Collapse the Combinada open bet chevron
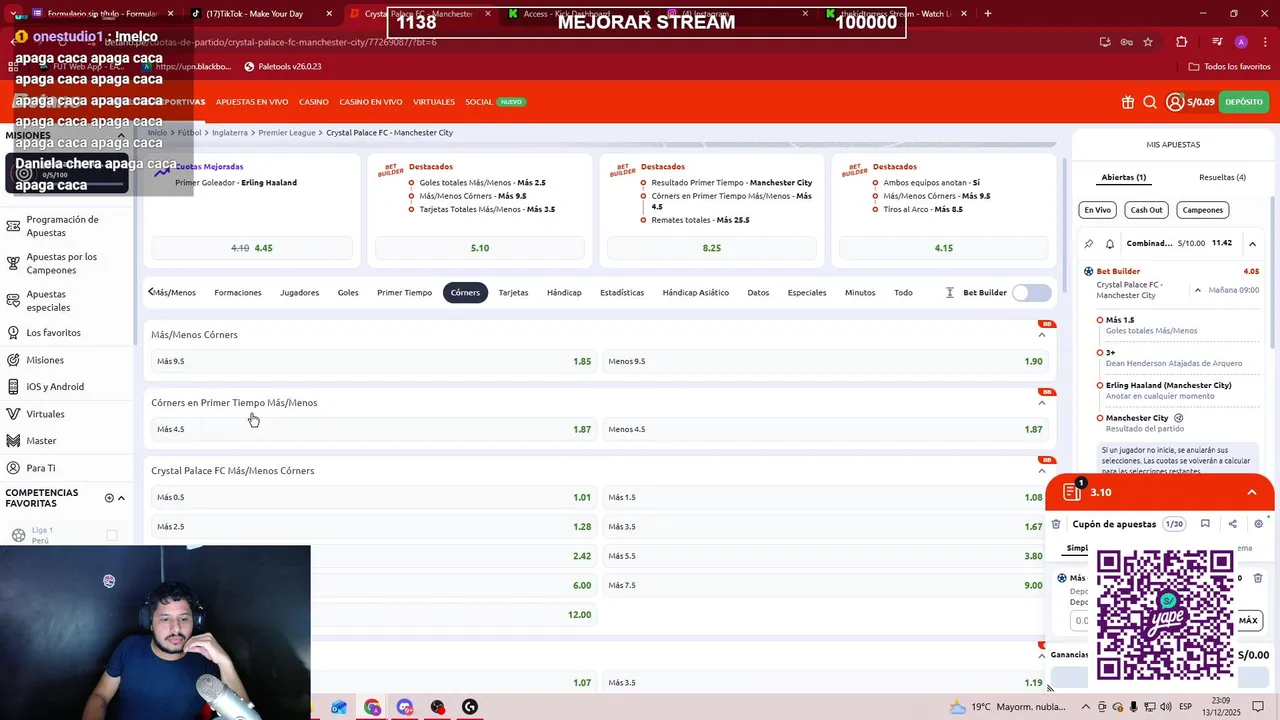This screenshot has height=720, width=1280. point(1252,243)
